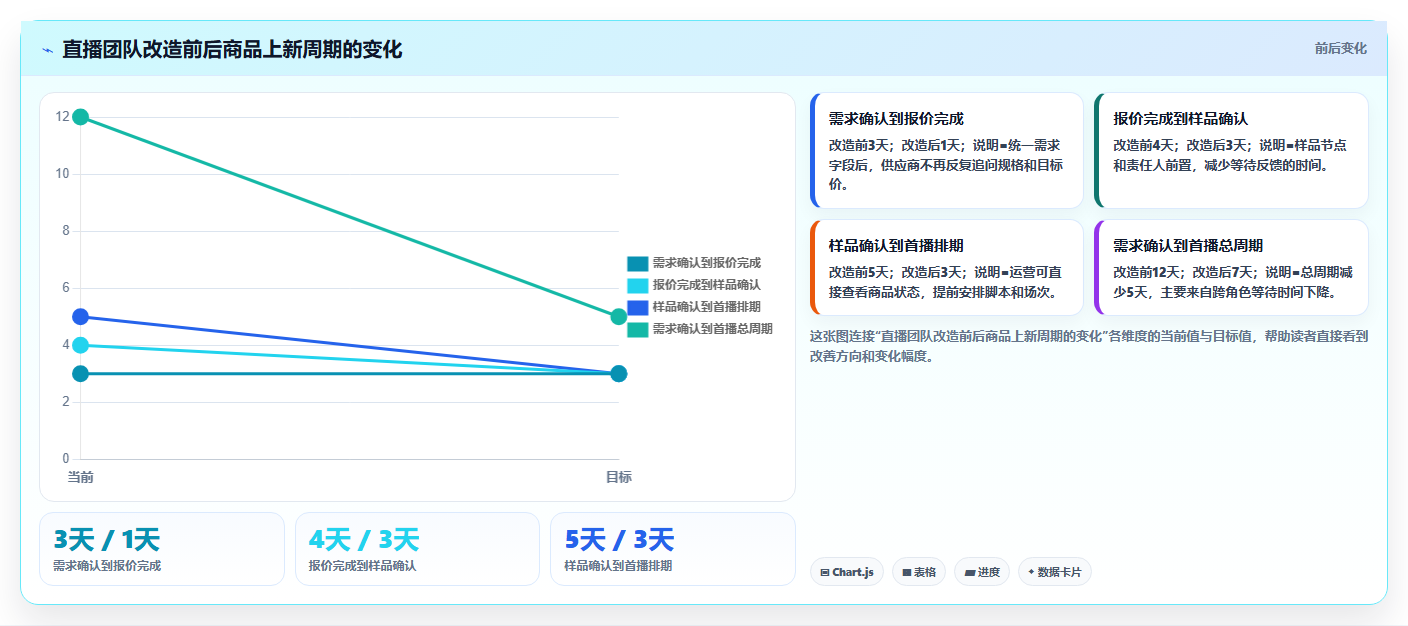Viewport: 1408px width, 626px height.
Task: Select the data point at 3 on 目标
Action: coord(618,374)
